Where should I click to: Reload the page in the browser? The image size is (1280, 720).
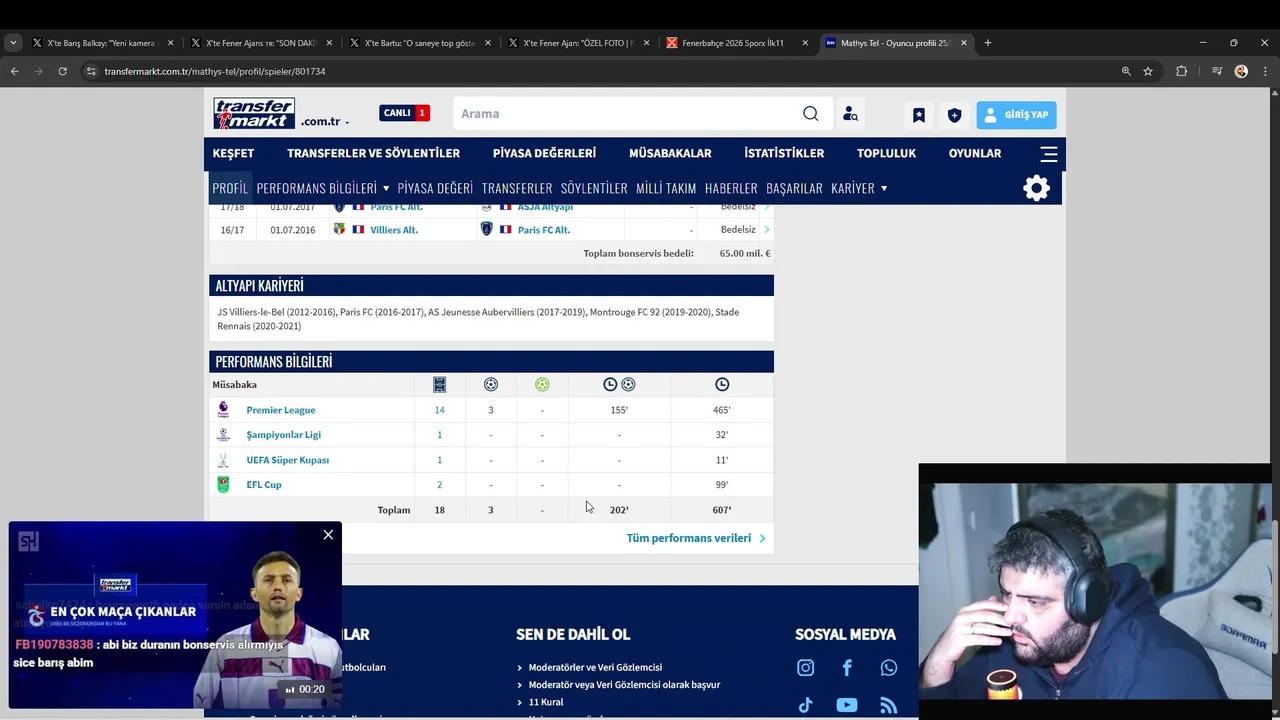62,71
